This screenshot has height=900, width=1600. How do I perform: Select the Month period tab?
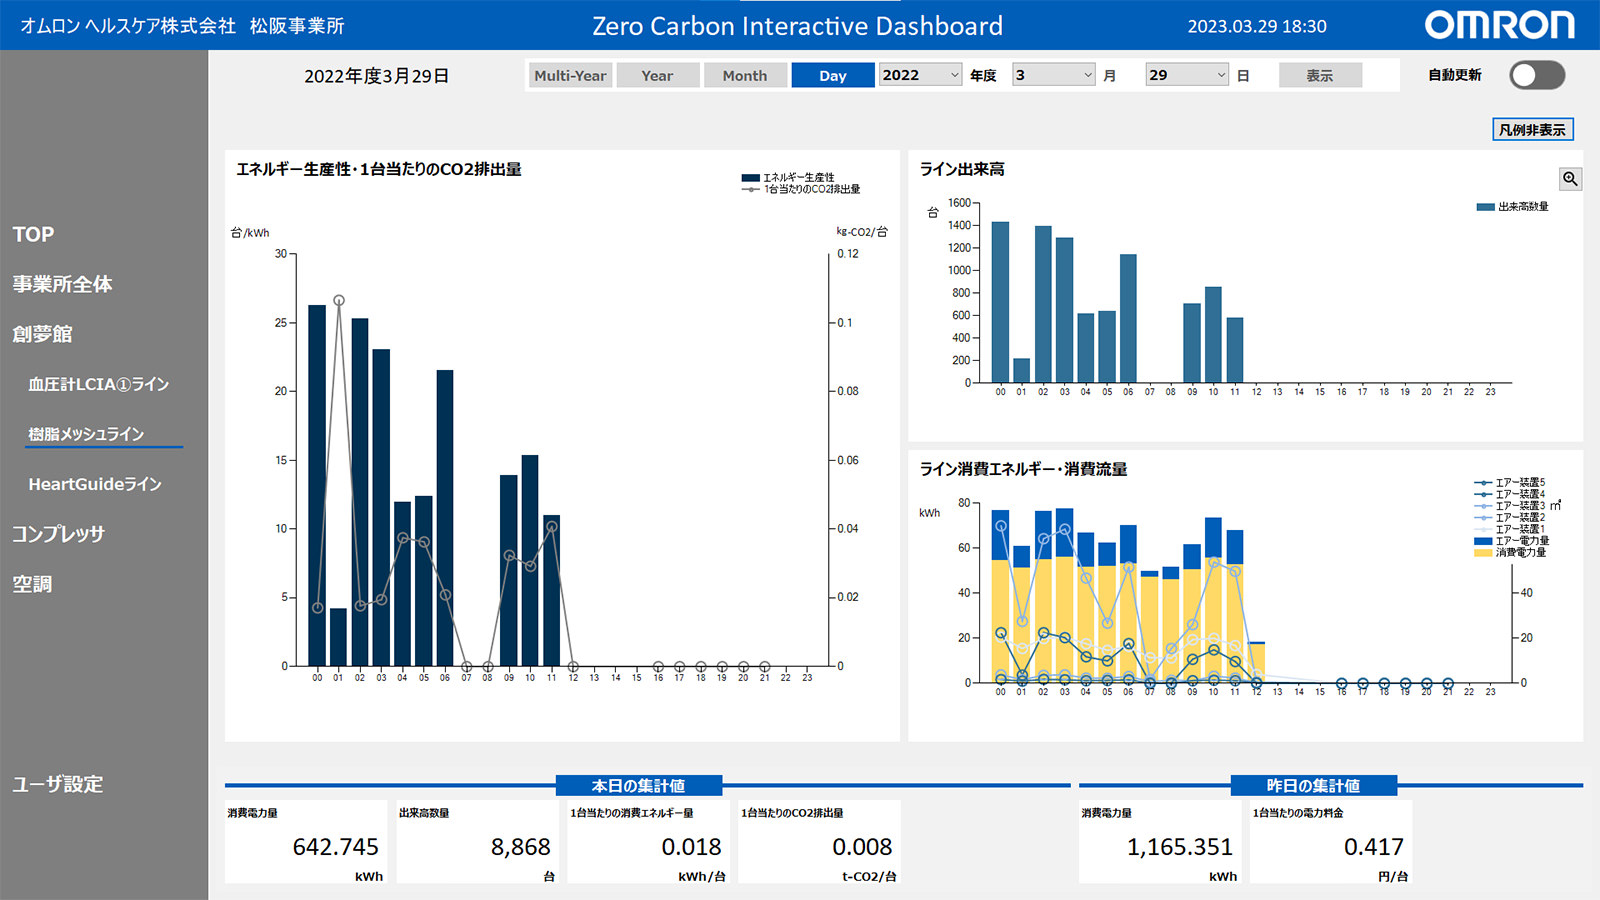click(x=745, y=76)
